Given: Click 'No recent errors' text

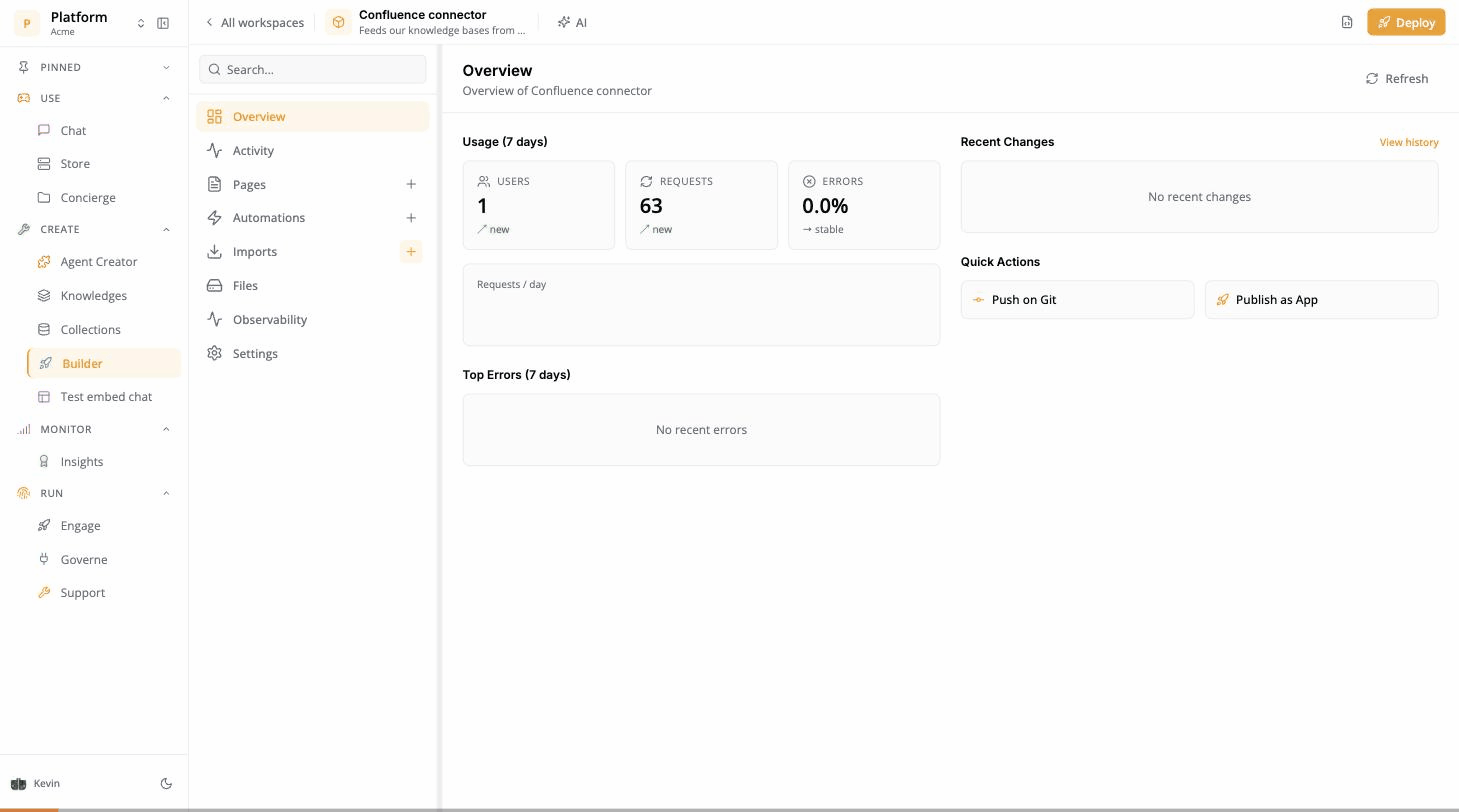Looking at the screenshot, I should (x=701, y=430).
